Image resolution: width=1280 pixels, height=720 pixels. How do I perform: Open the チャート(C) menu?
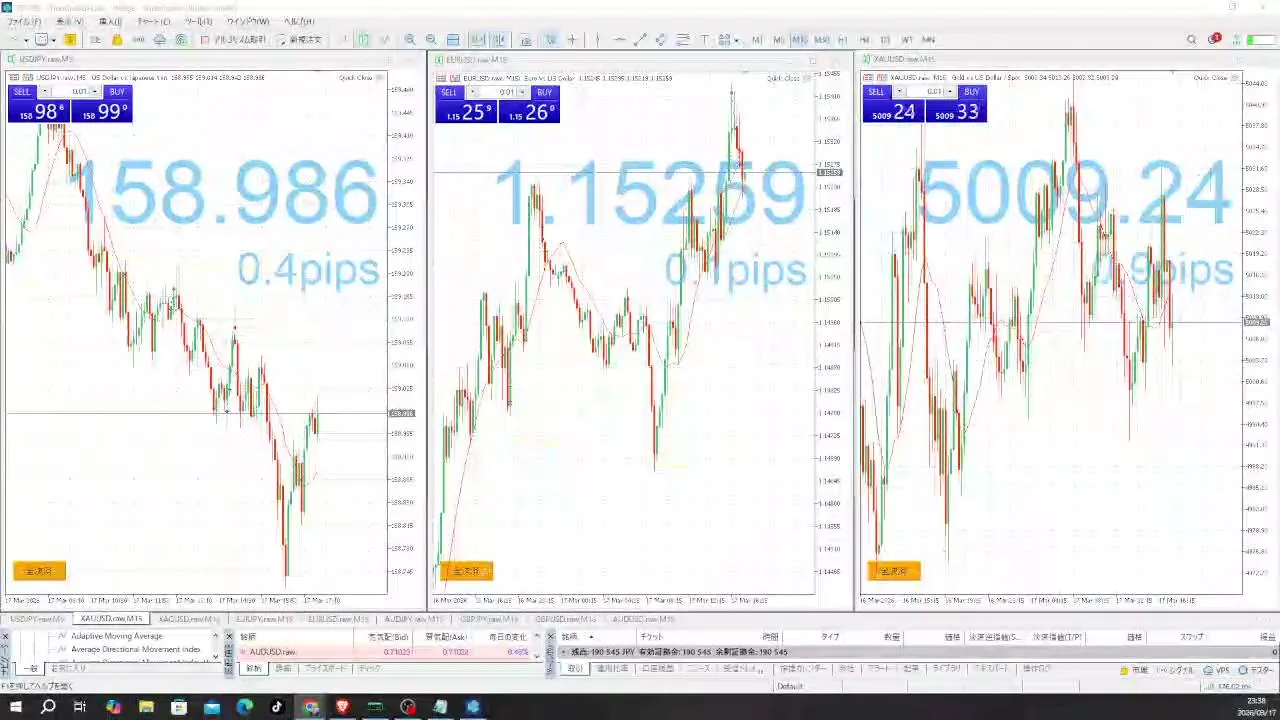153,21
